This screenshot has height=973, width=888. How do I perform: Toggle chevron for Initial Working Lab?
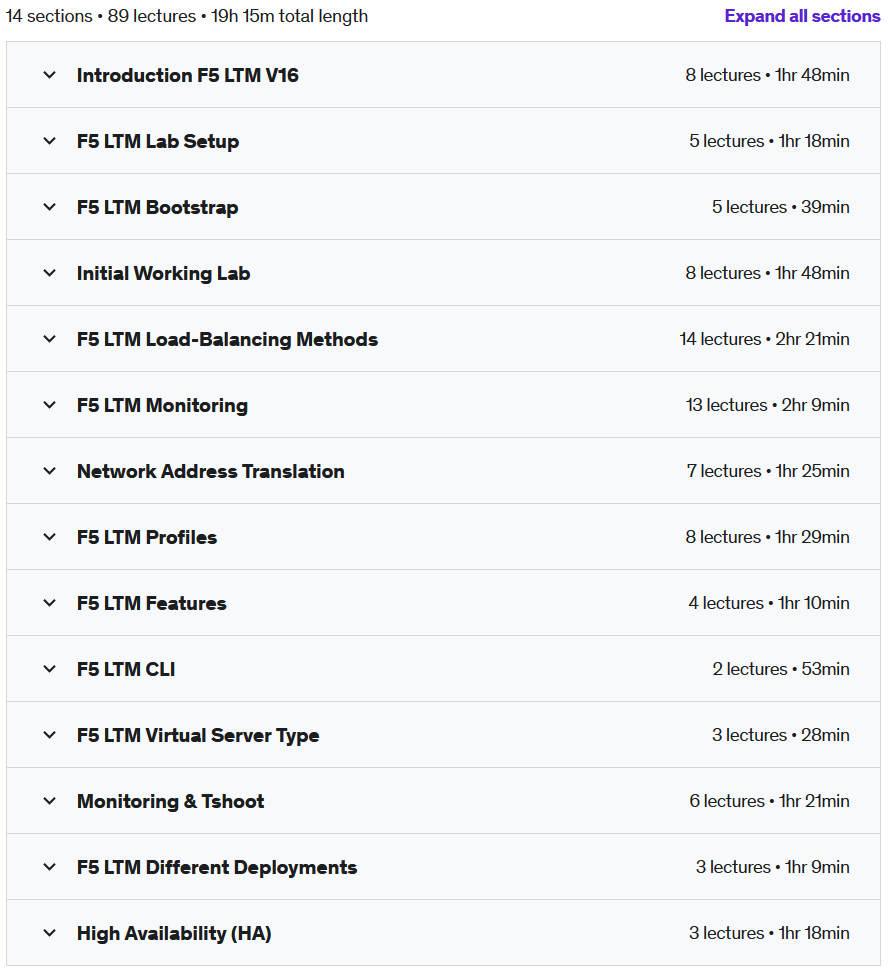click(x=50, y=273)
